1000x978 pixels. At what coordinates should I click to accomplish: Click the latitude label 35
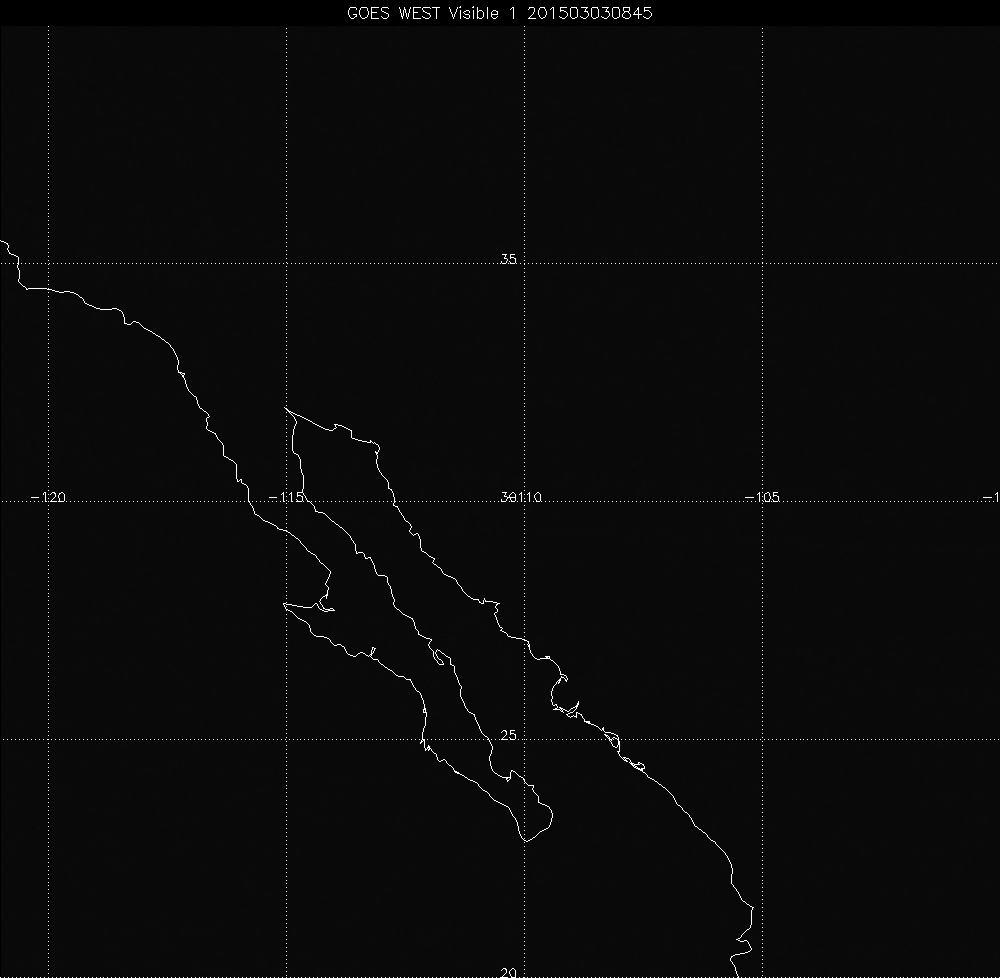(508, 260)
